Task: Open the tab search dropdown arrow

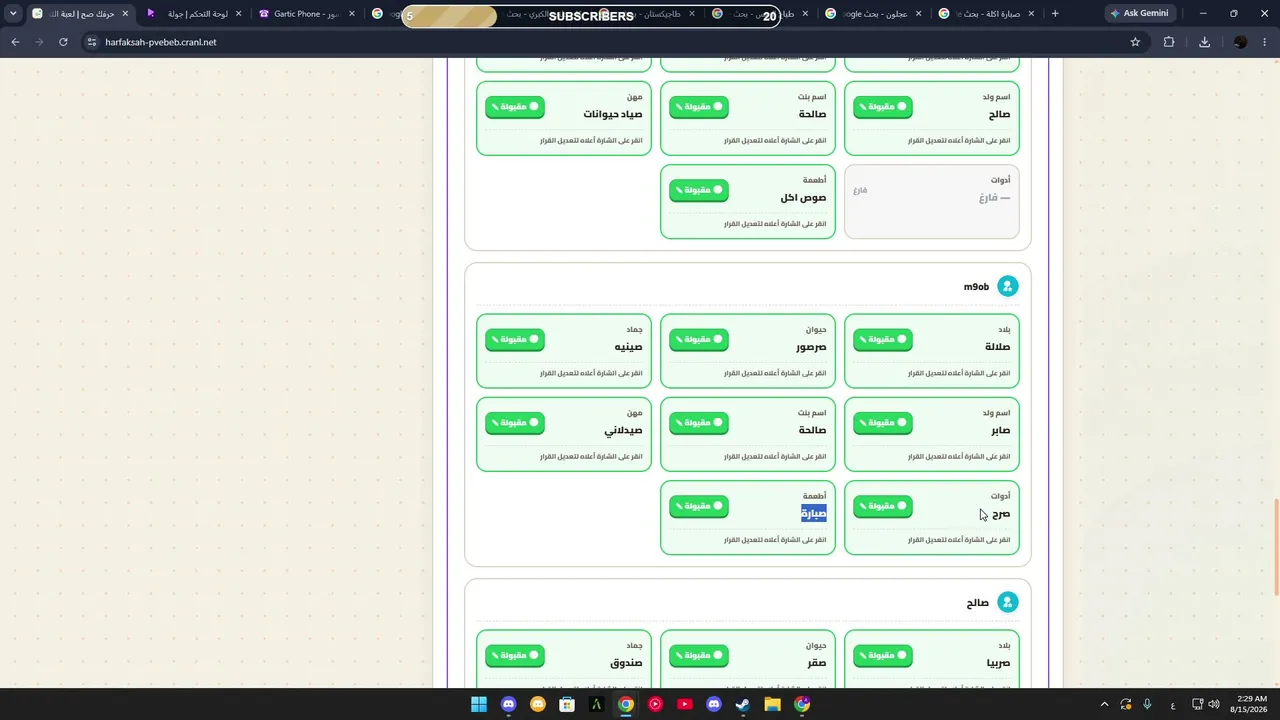Action: click(13, 14)
